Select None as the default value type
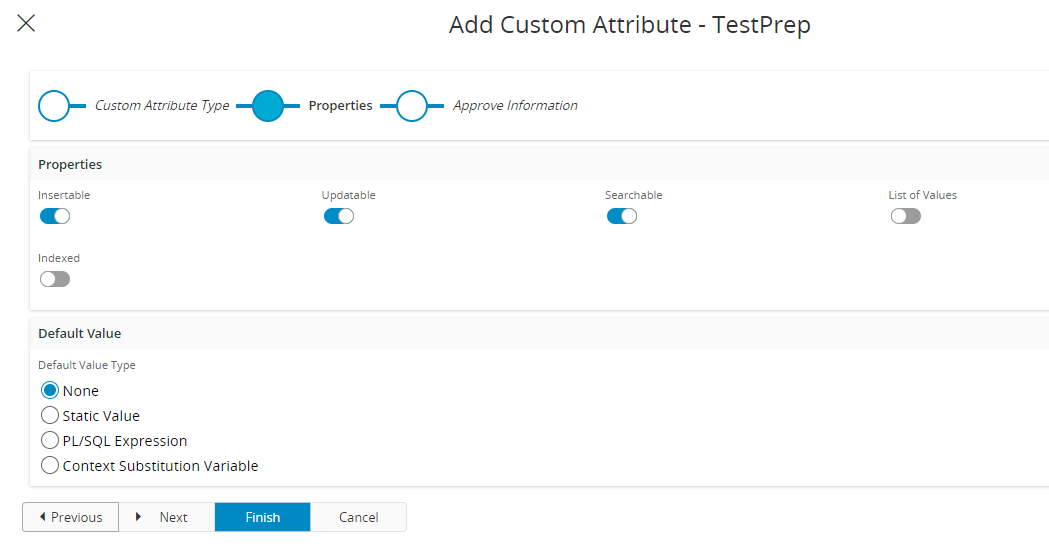The width and height of the screenshot is (1049, 557). (x=50, y=391)
